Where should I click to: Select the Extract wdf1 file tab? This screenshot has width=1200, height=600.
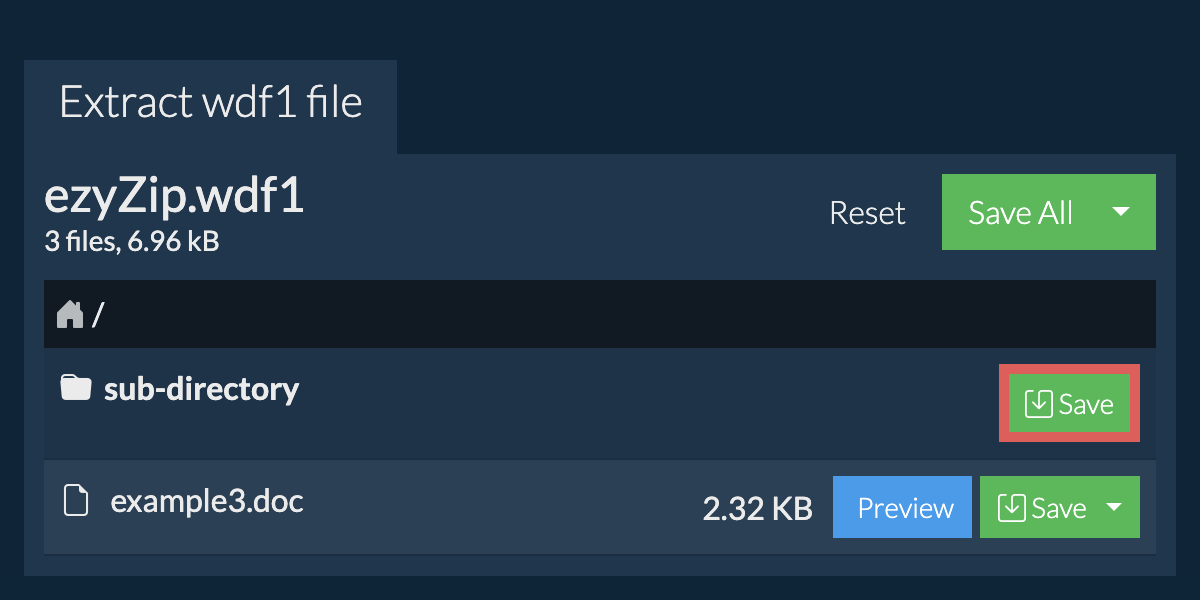[x=210, y=103]
